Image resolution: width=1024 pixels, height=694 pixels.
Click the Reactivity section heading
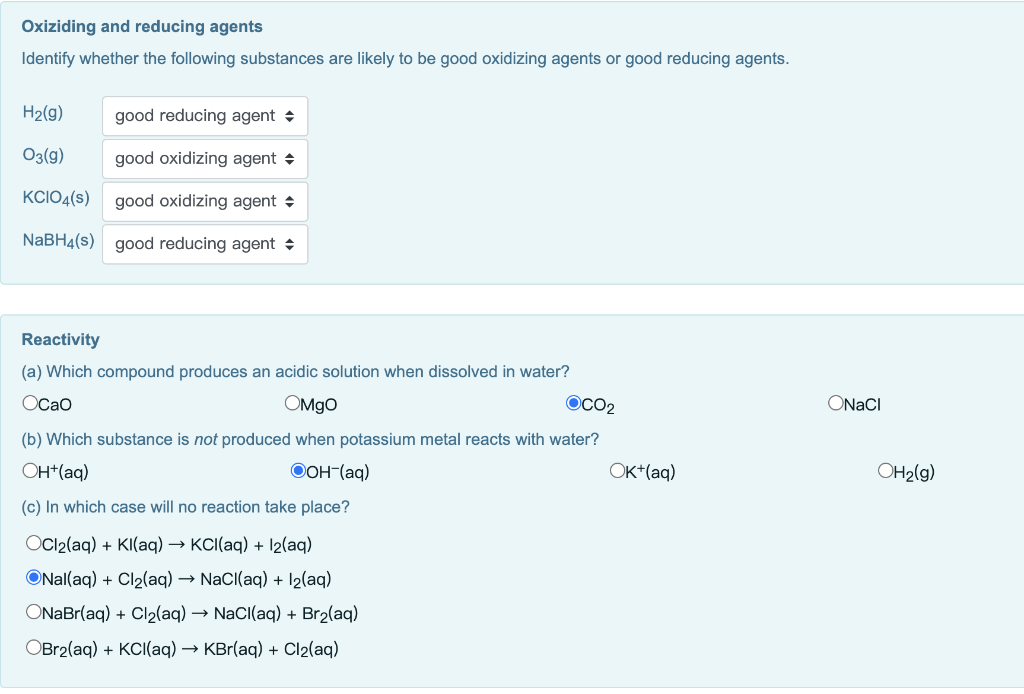[60, 339]
